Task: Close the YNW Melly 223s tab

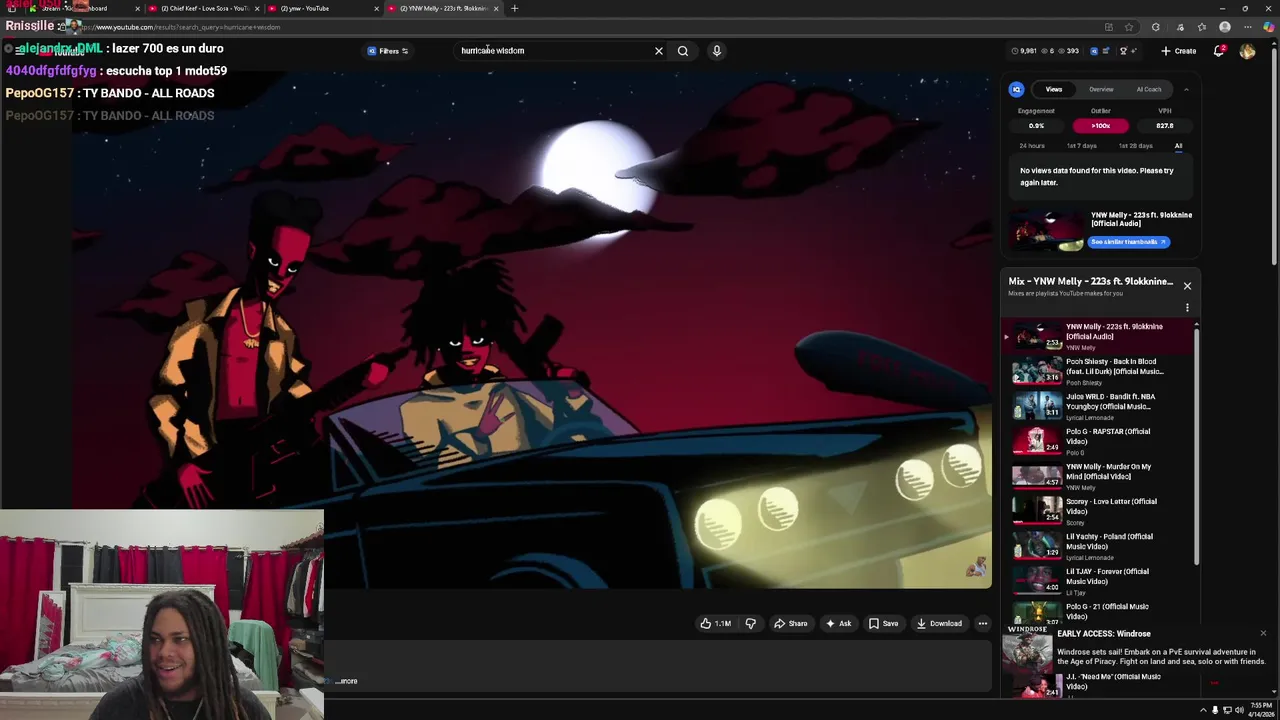Action: 496,8
